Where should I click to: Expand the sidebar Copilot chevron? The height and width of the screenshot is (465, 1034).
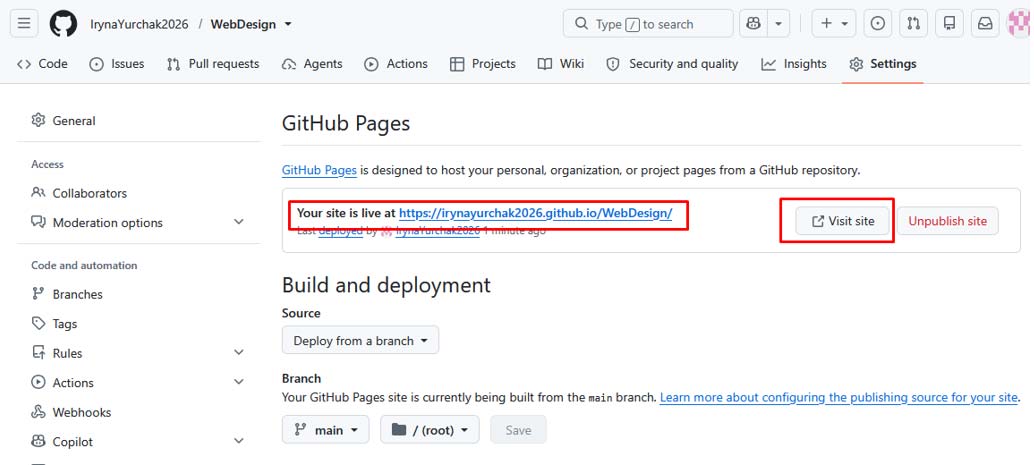pos(239,441)
